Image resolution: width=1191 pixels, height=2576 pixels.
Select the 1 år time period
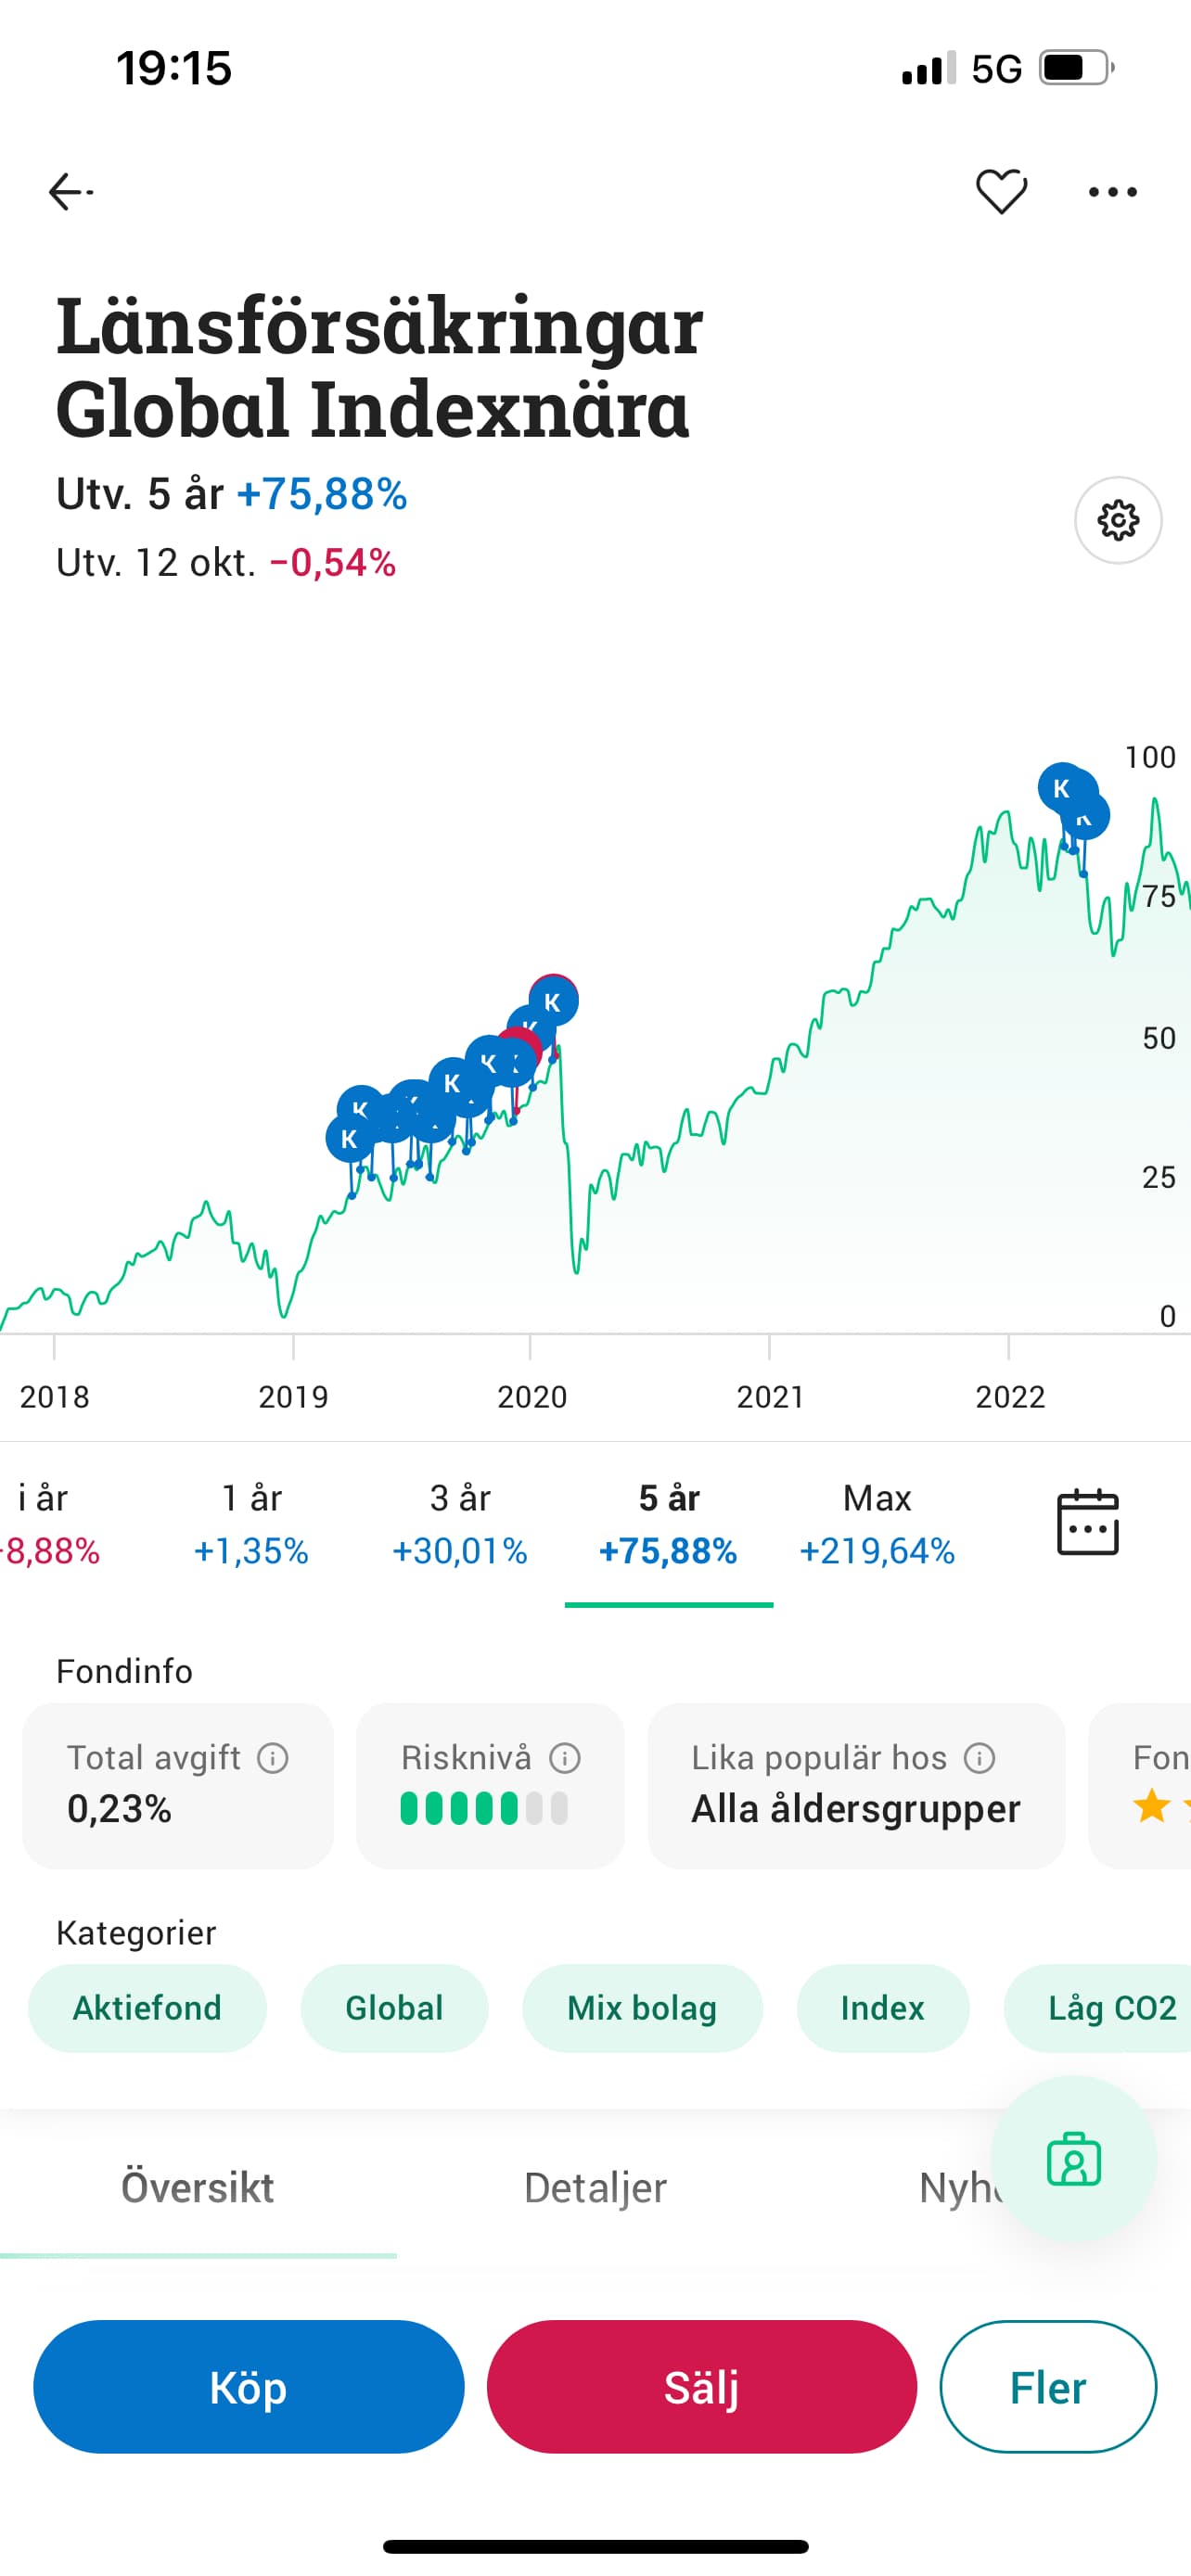[x=251, y=1523]
